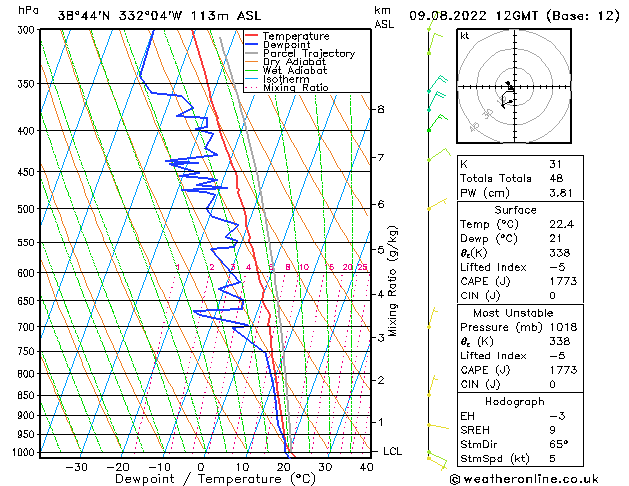Click the 'PW (cm)' row label
Image resolution: width=629 pixels, height=486 pixels.
point(485,193)
